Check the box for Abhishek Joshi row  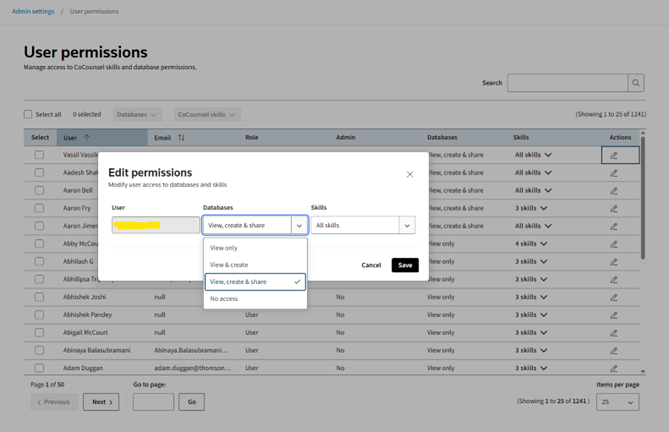click(x=39, y=297)
